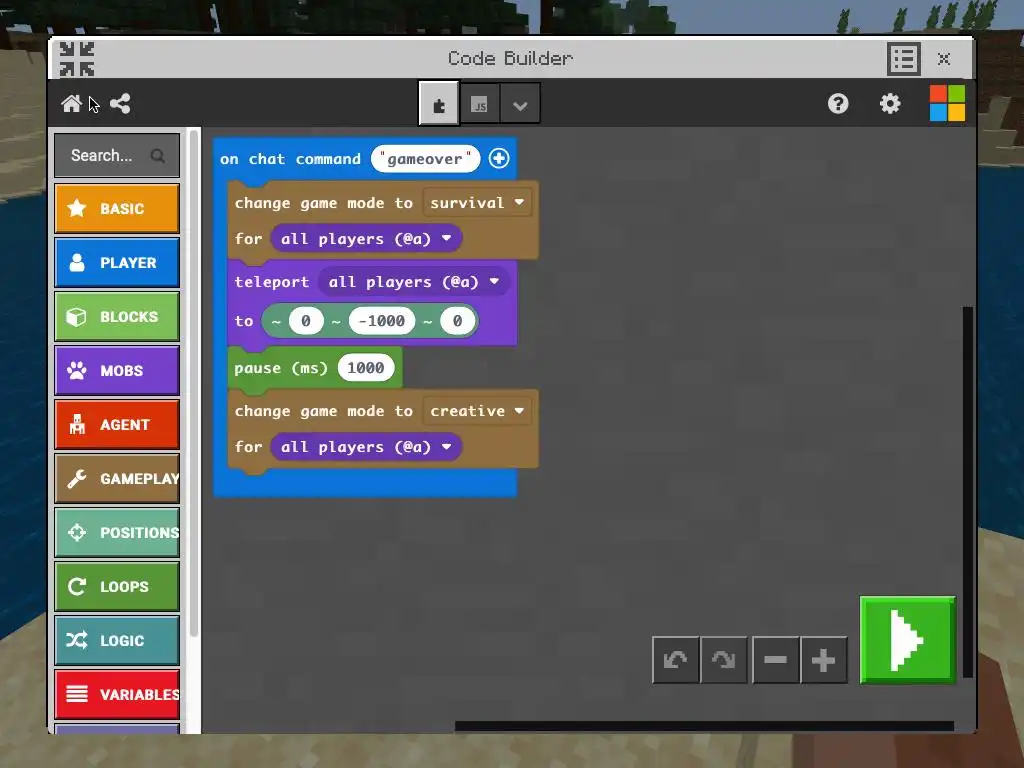Expand the editor language dropdown arrow

520,104
